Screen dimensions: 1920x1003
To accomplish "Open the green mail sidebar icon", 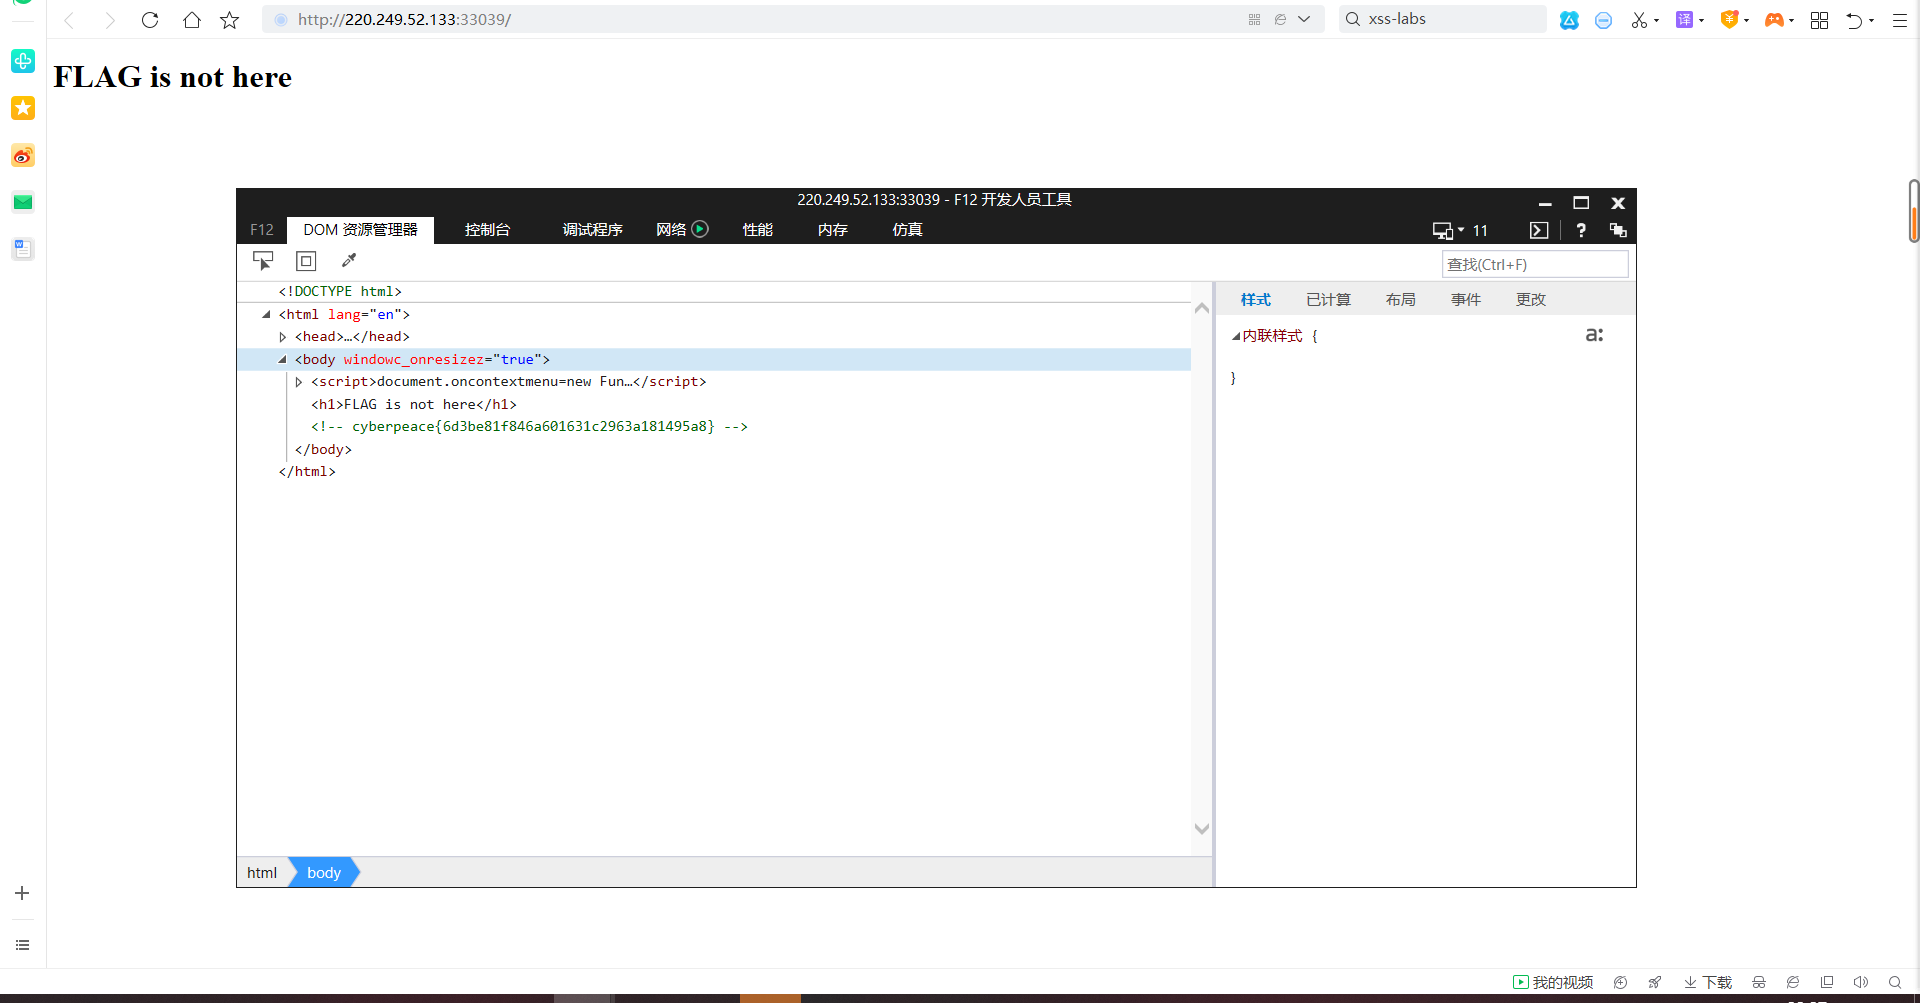I will point(23,202).
